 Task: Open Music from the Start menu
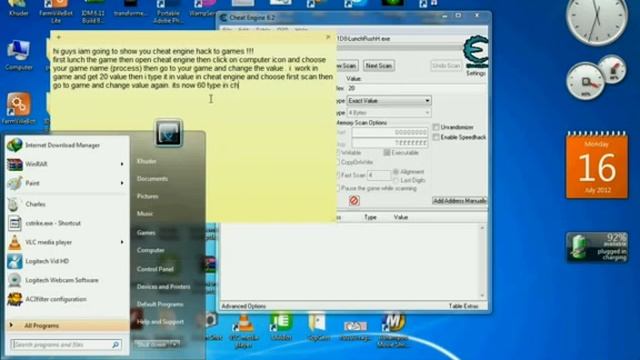pos(145,213)
